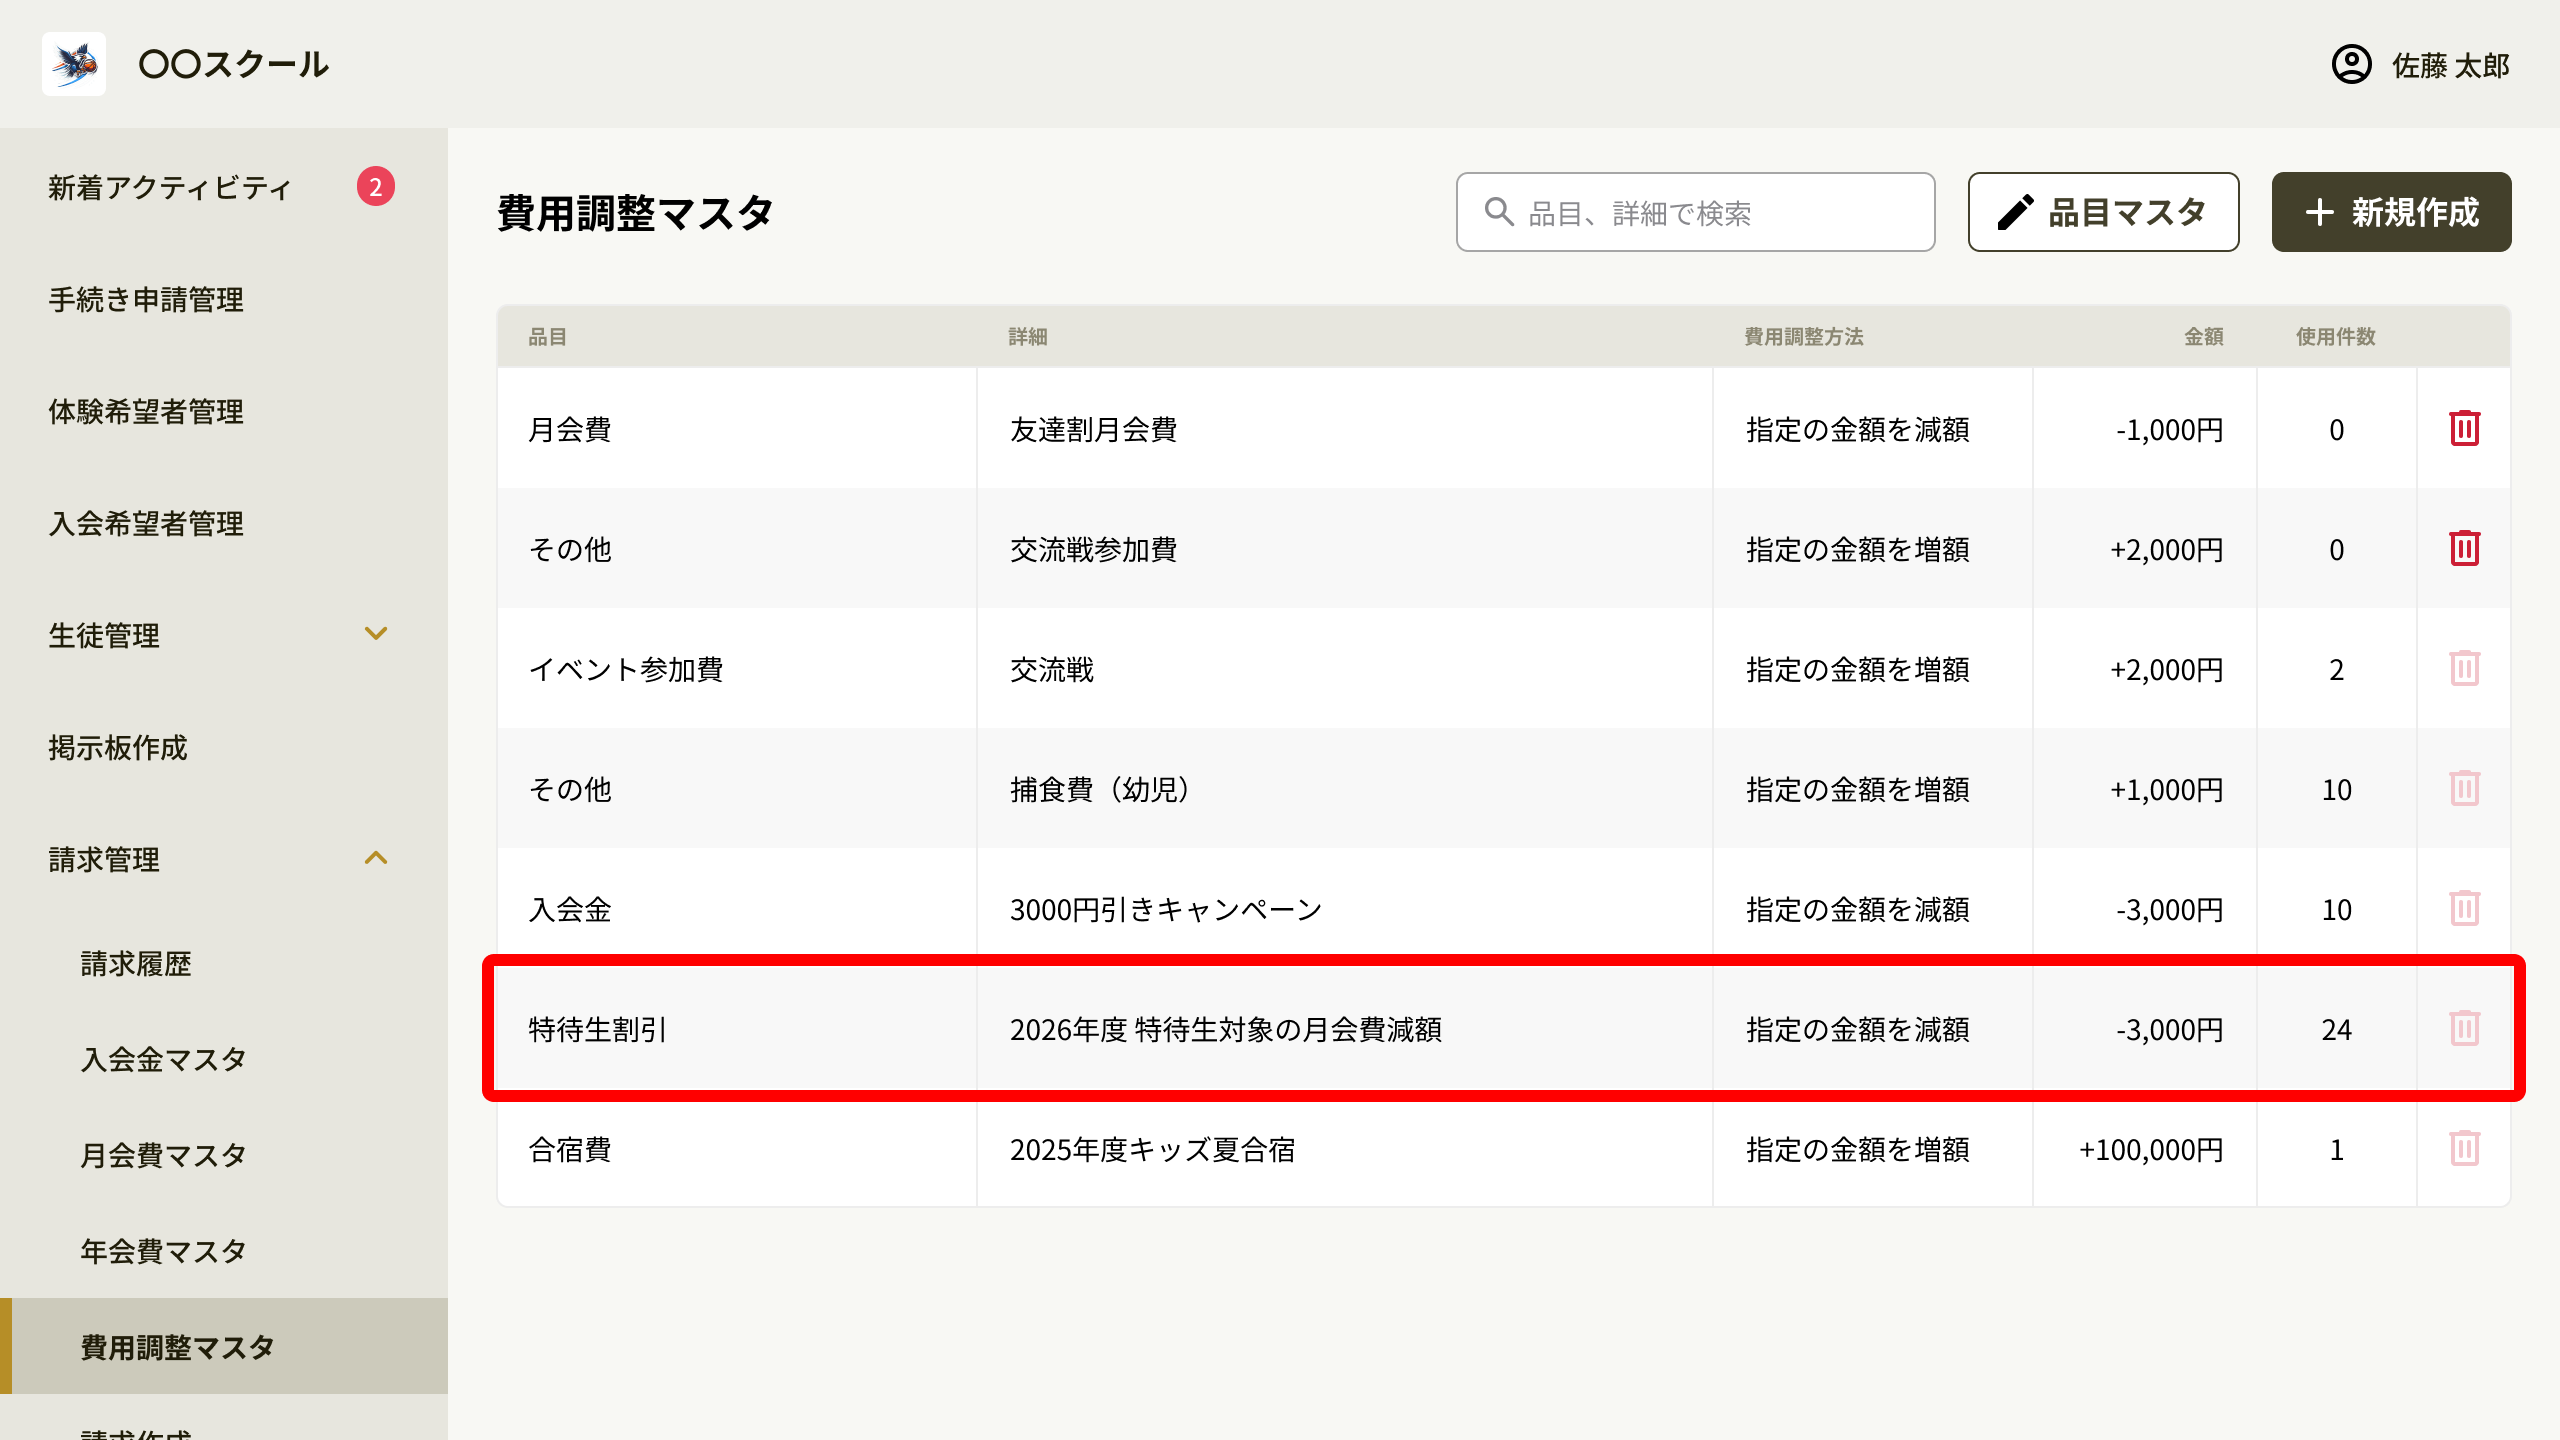Expand the 生徒管理 menu chevron
This screenshot has height=1440, width=2560.
tap(376, 634)
